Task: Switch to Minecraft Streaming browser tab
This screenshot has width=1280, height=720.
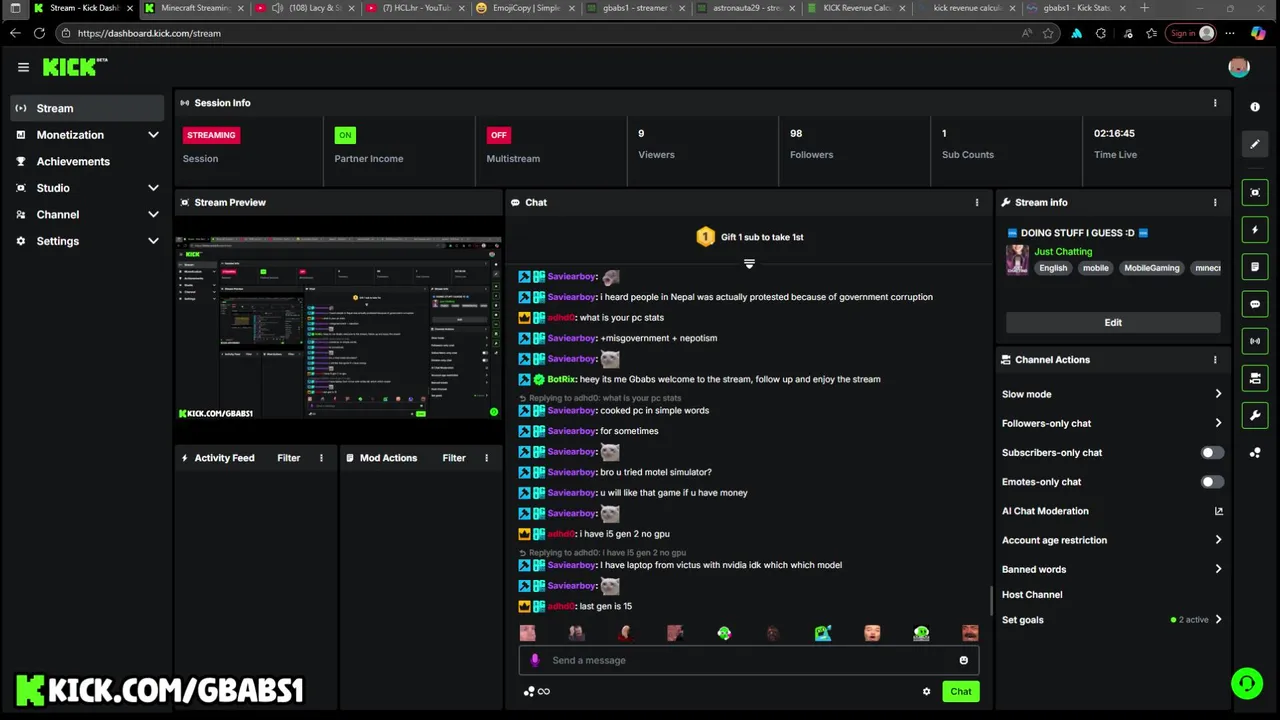Action: pos(192,8)
